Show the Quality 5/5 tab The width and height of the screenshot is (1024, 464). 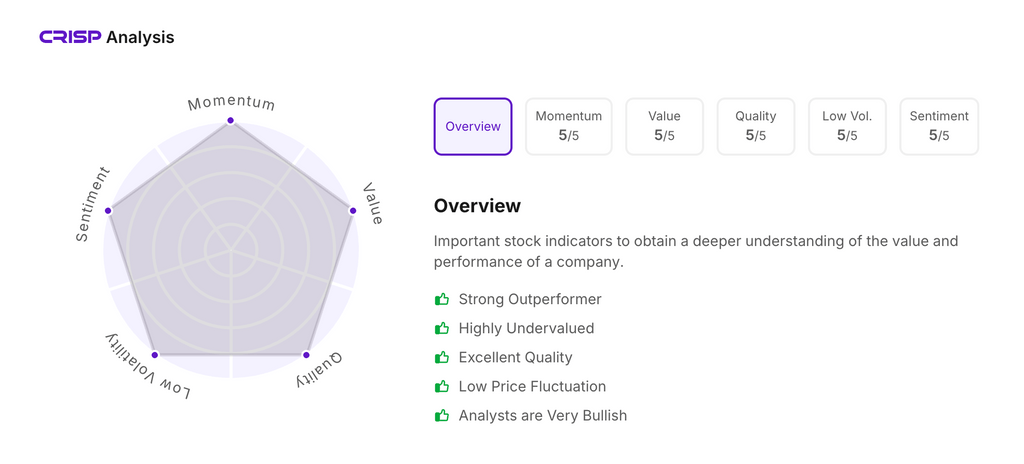pos(756,126)
